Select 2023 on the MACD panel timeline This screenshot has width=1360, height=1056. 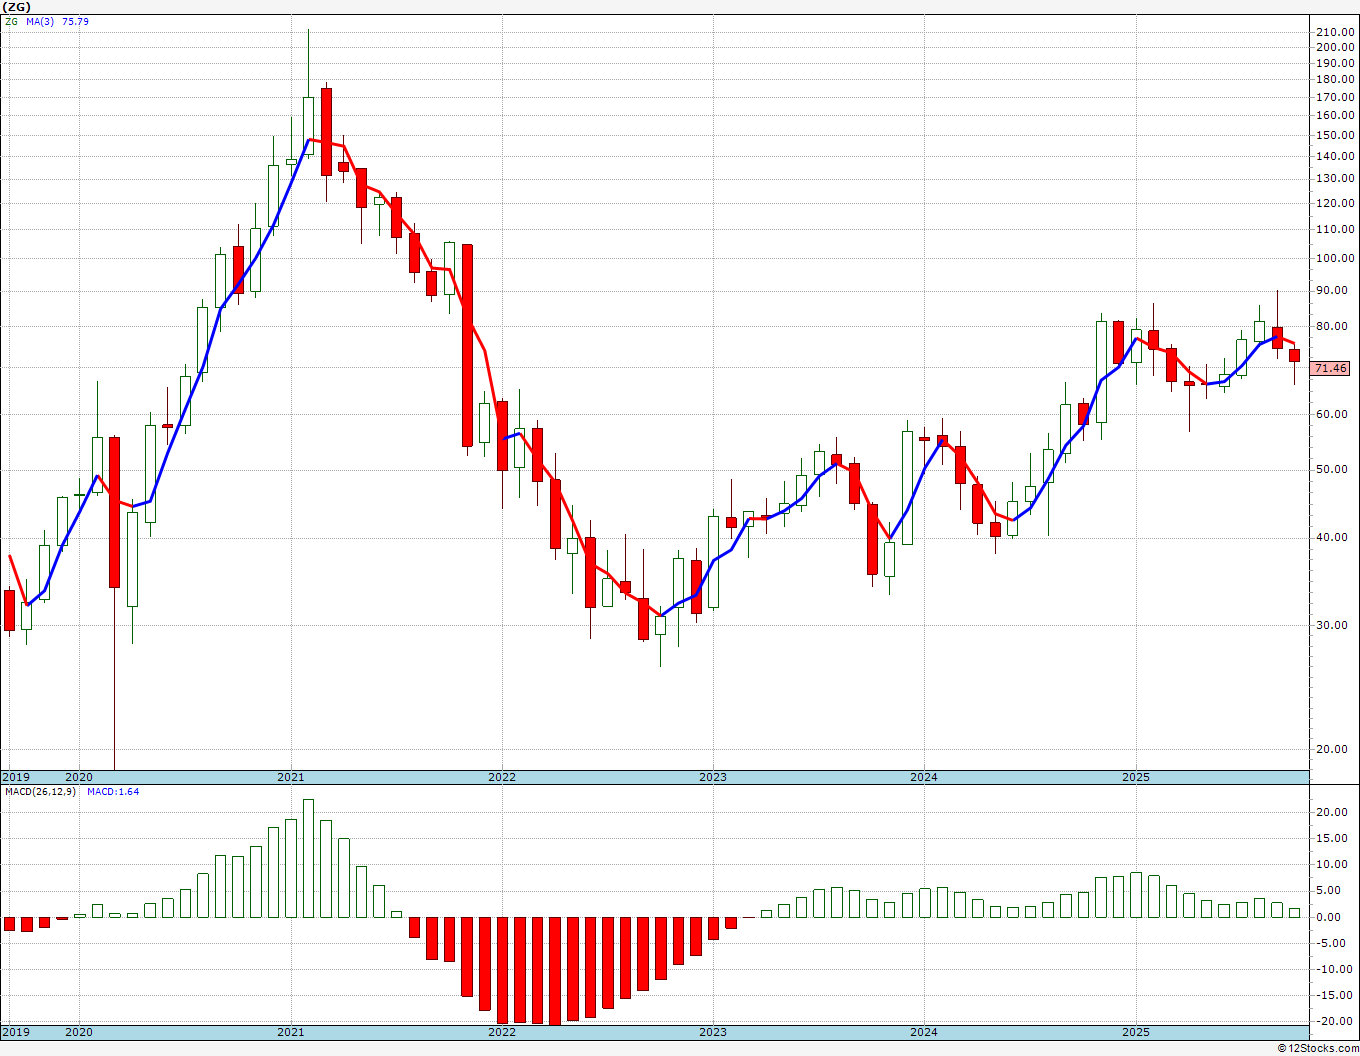coord(712,1032)
